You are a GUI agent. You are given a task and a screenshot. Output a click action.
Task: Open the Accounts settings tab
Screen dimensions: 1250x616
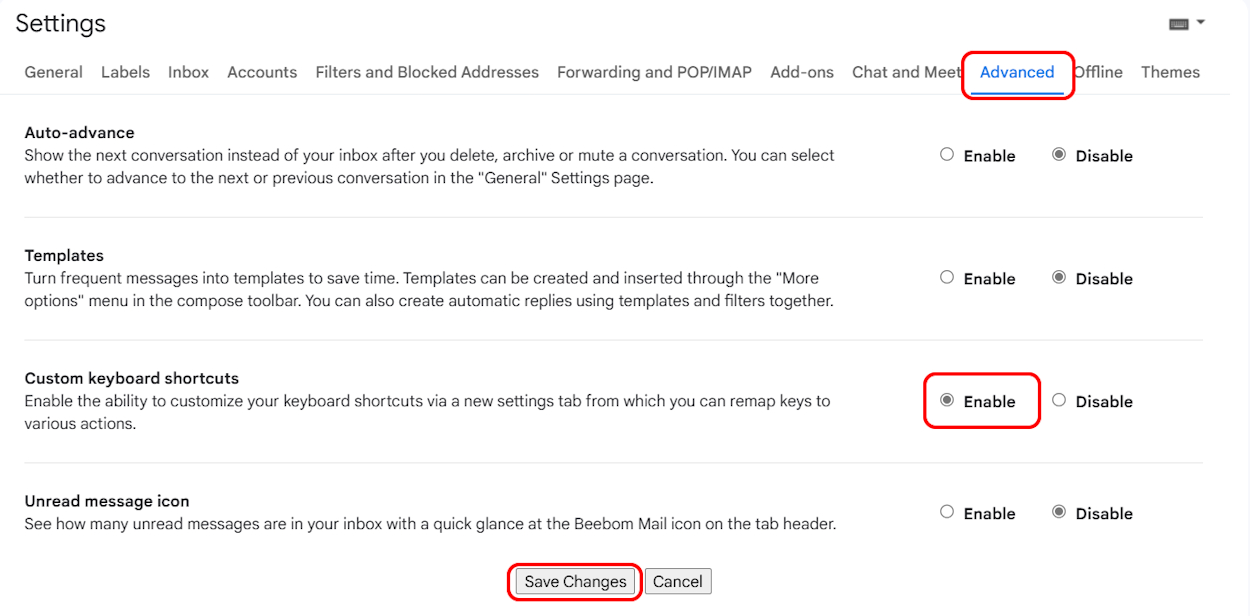pyautogui.click(x=262, y=72)
